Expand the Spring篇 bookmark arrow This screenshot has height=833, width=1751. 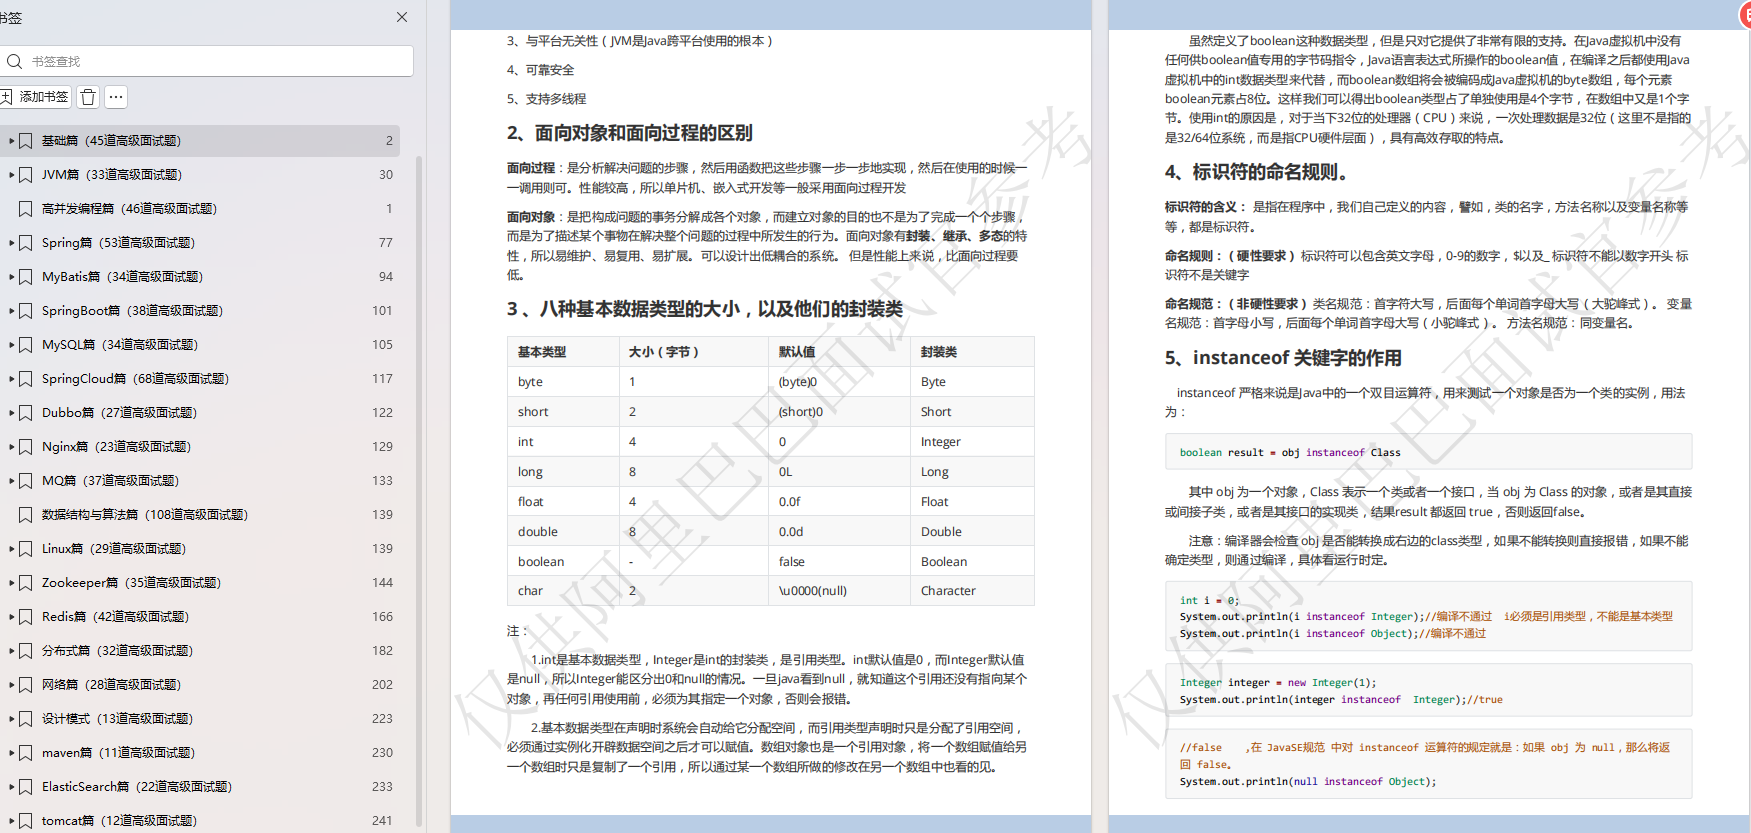point(11,243)
